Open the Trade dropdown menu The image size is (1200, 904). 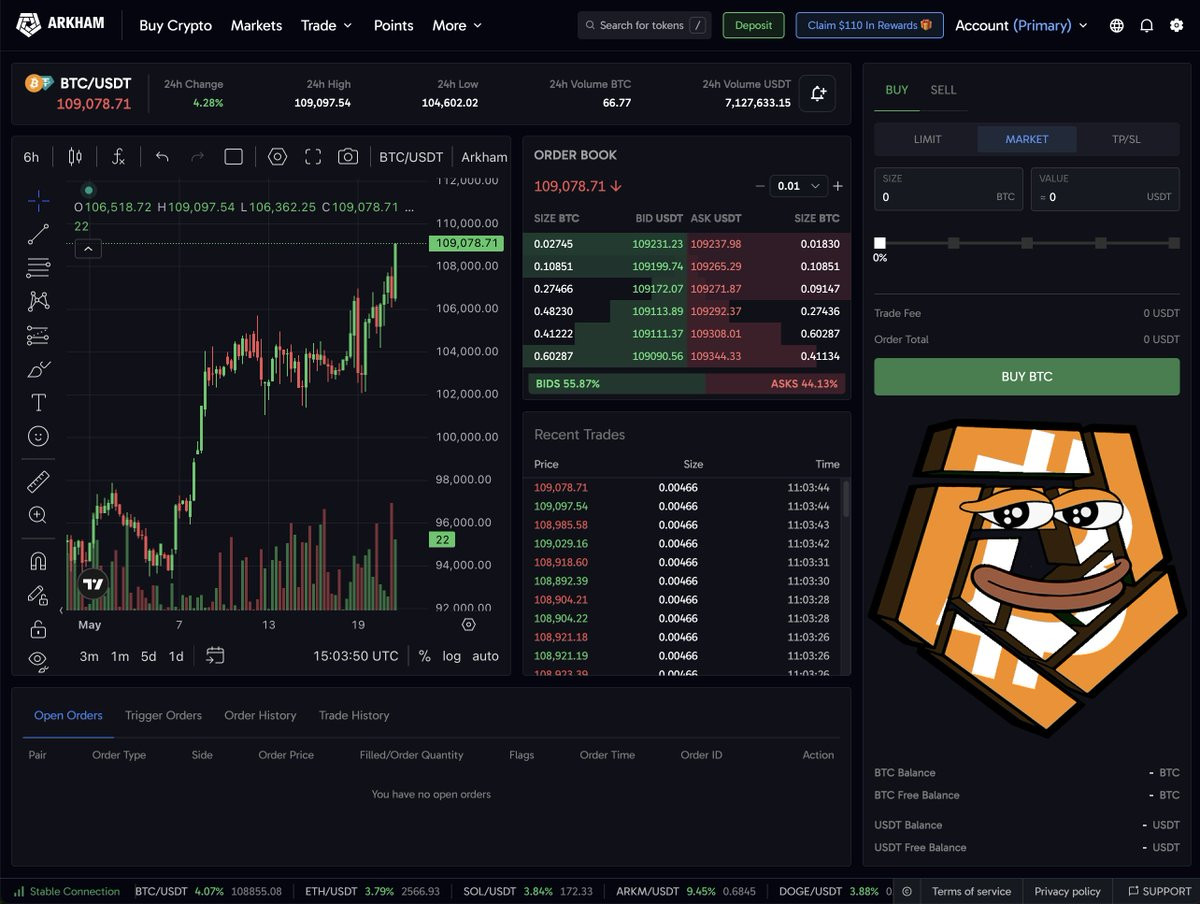pos(326,25)
